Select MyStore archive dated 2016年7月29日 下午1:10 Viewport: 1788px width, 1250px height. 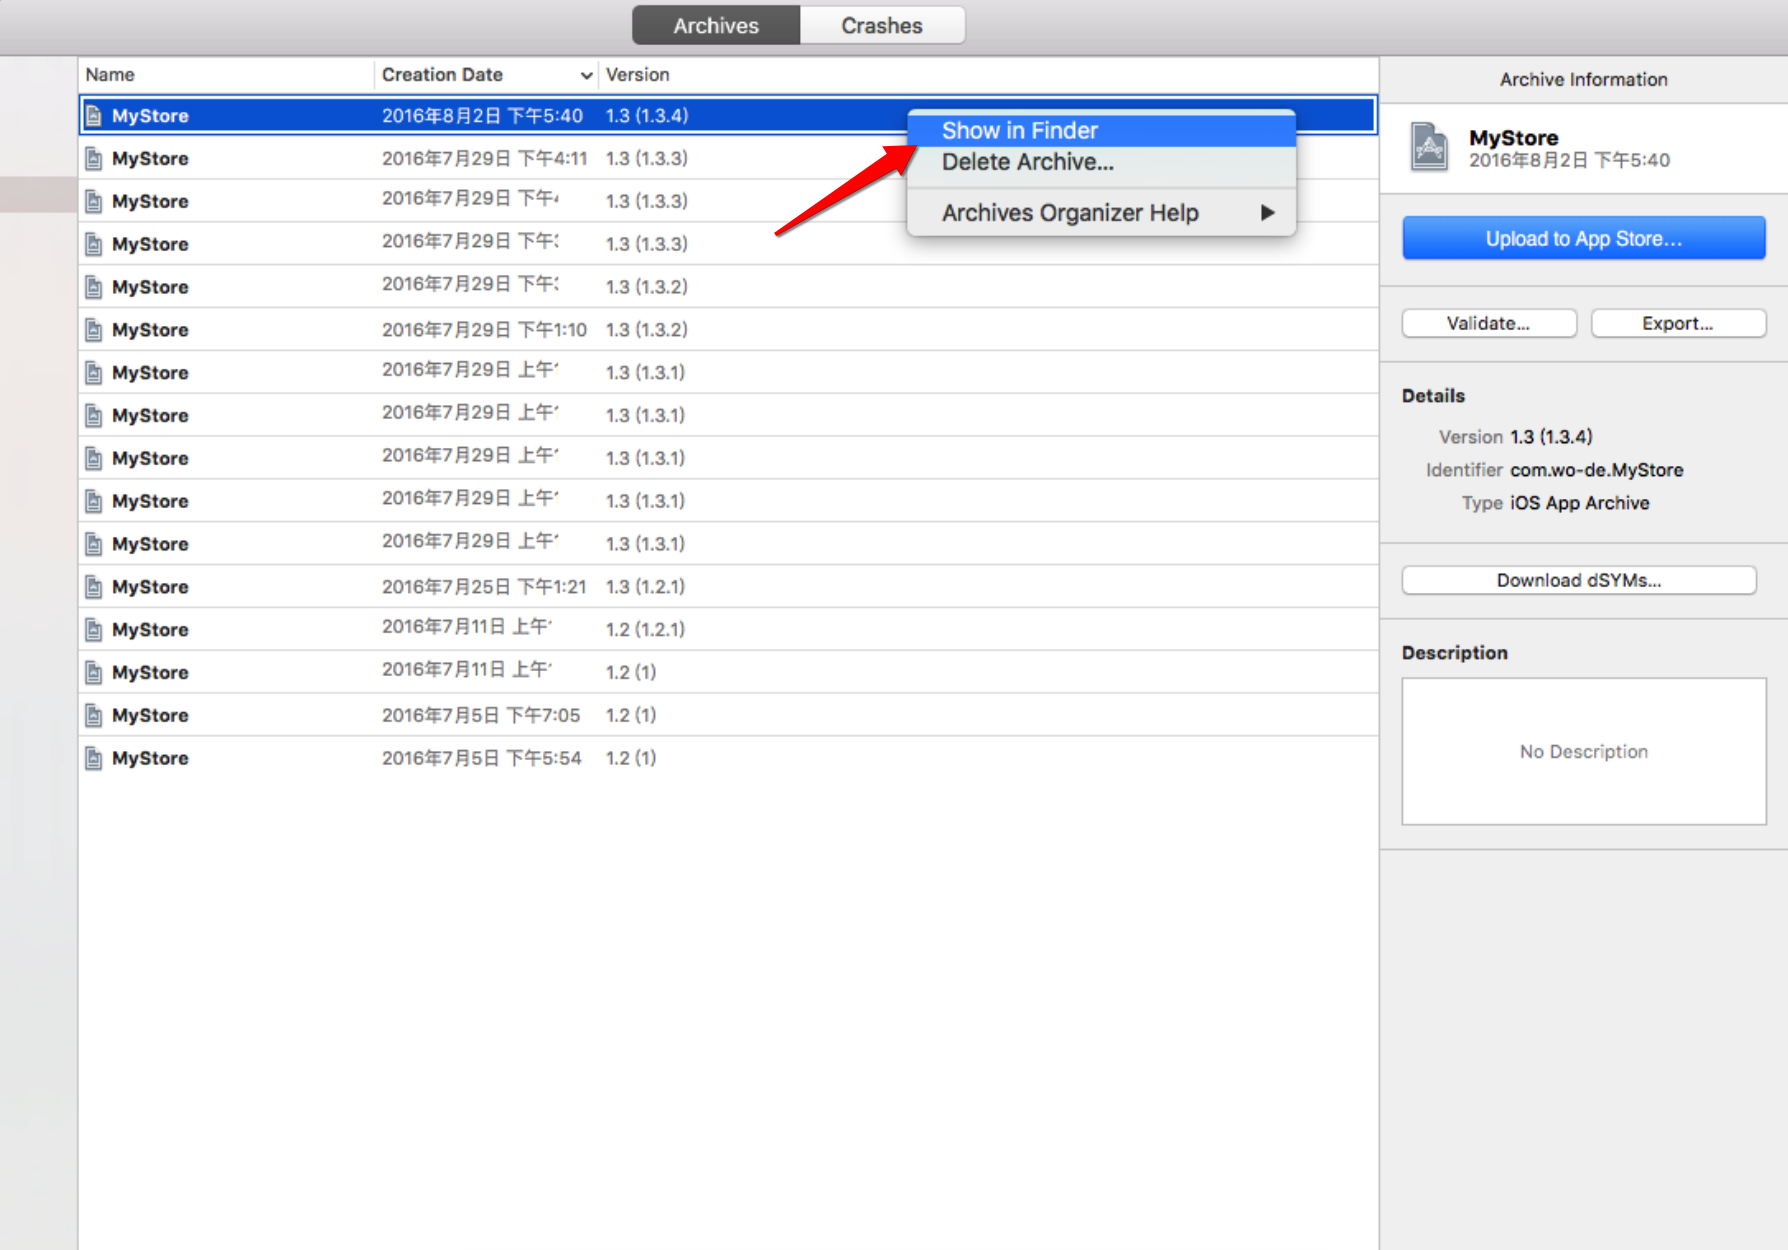click(728, 330)
